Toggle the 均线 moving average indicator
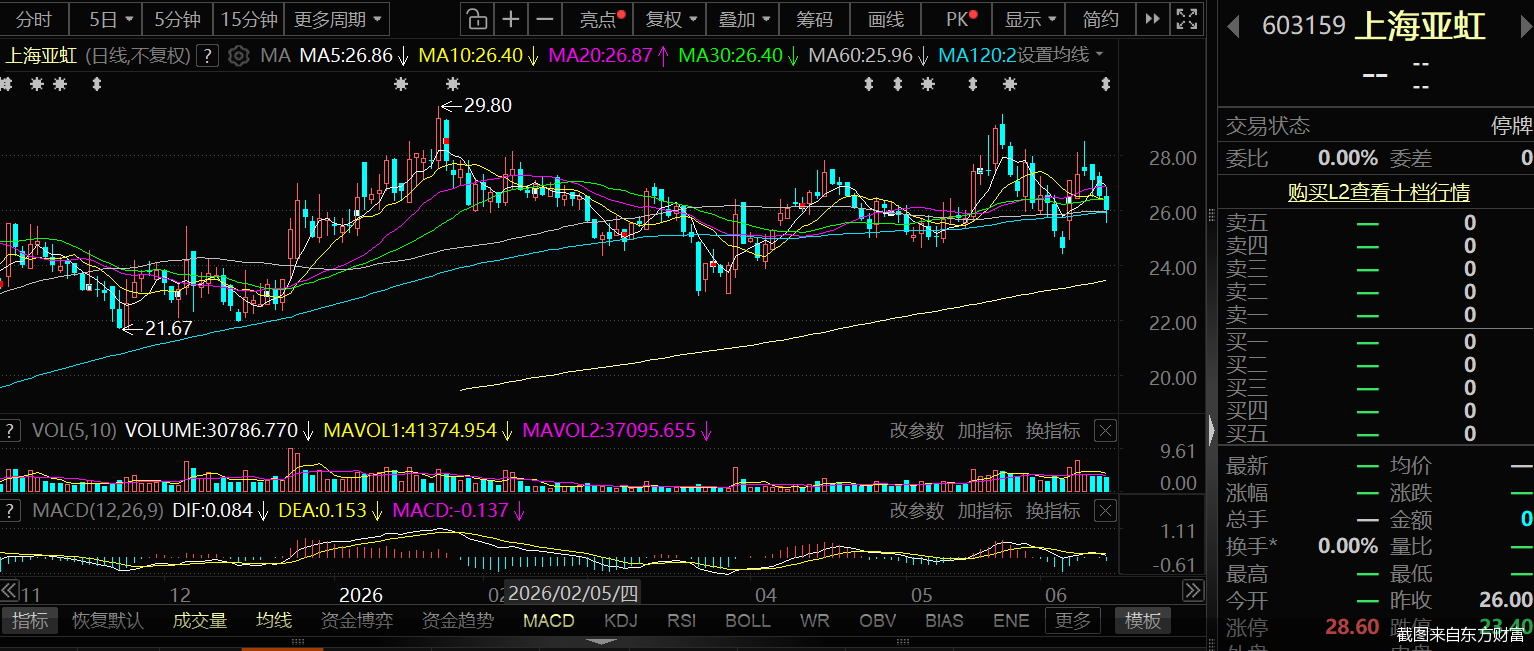This screenshot has height=651, width=1534. 274,621
